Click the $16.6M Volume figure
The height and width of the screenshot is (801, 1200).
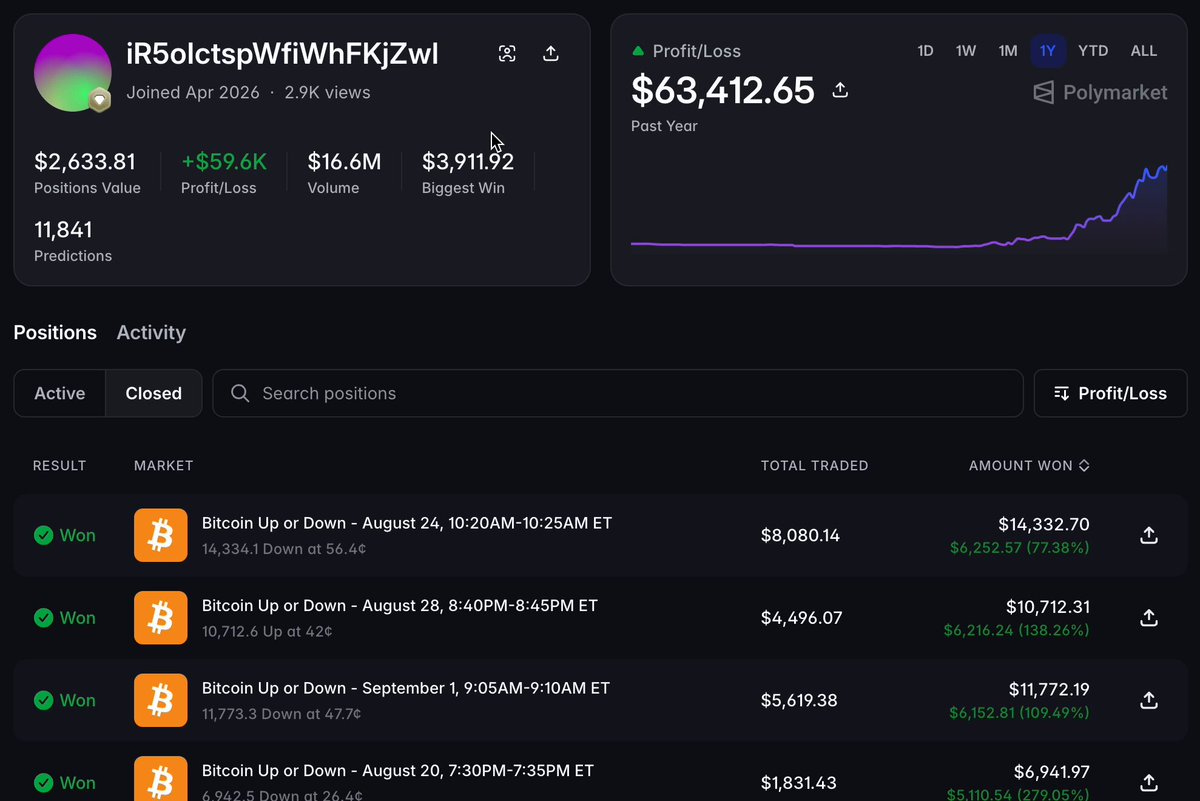pyautogui.click(x=344, y=162)
